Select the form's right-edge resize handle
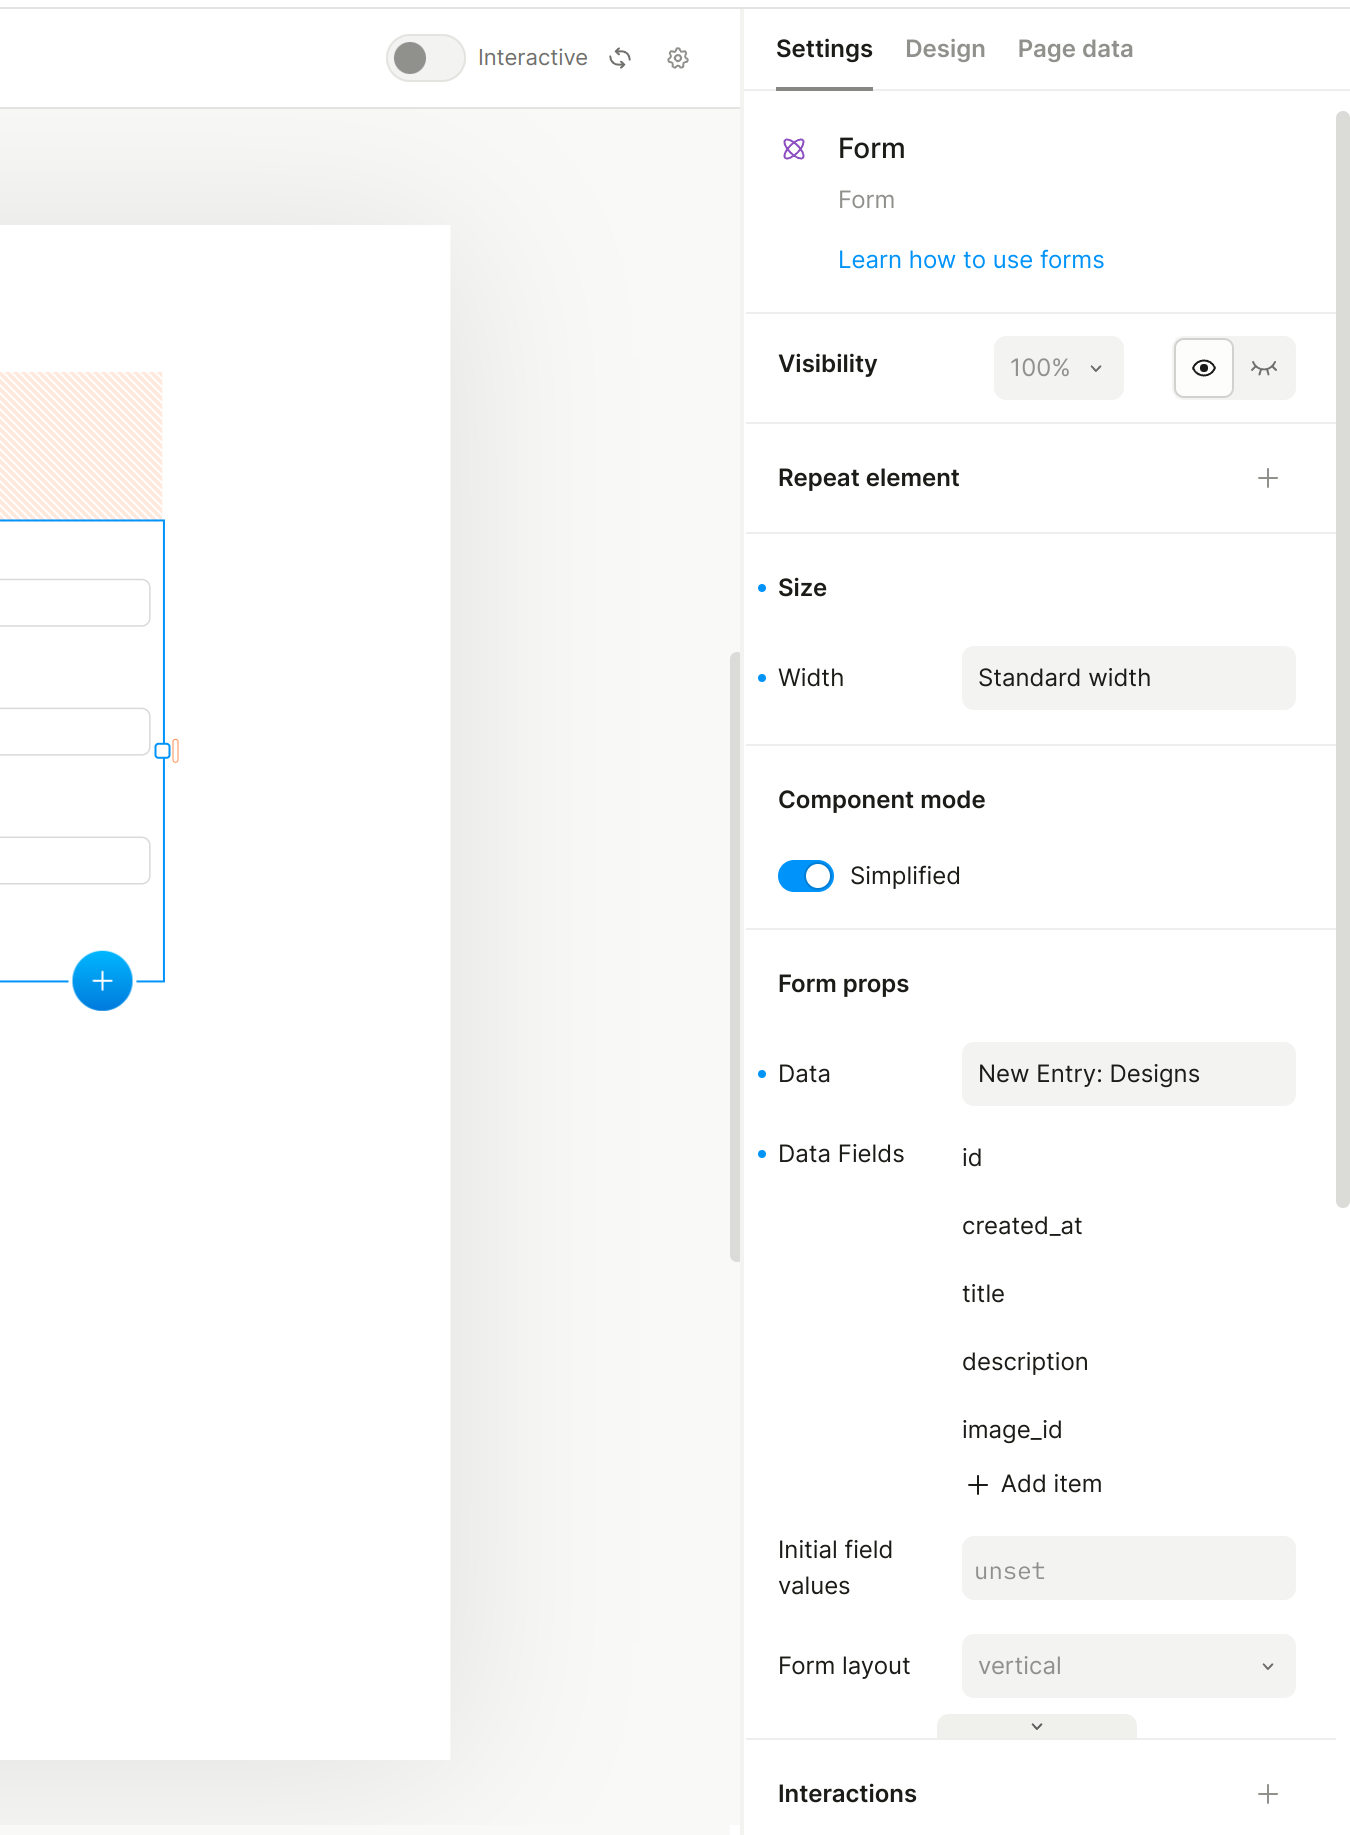 [163, 750]
